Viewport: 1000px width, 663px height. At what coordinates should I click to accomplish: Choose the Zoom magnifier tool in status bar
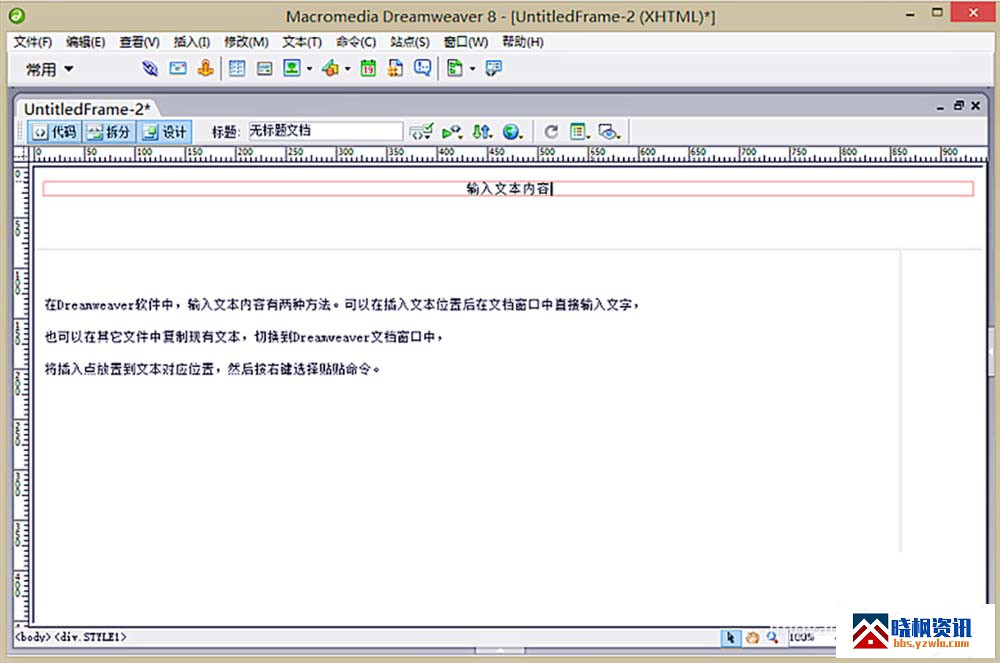coord(772,637)
